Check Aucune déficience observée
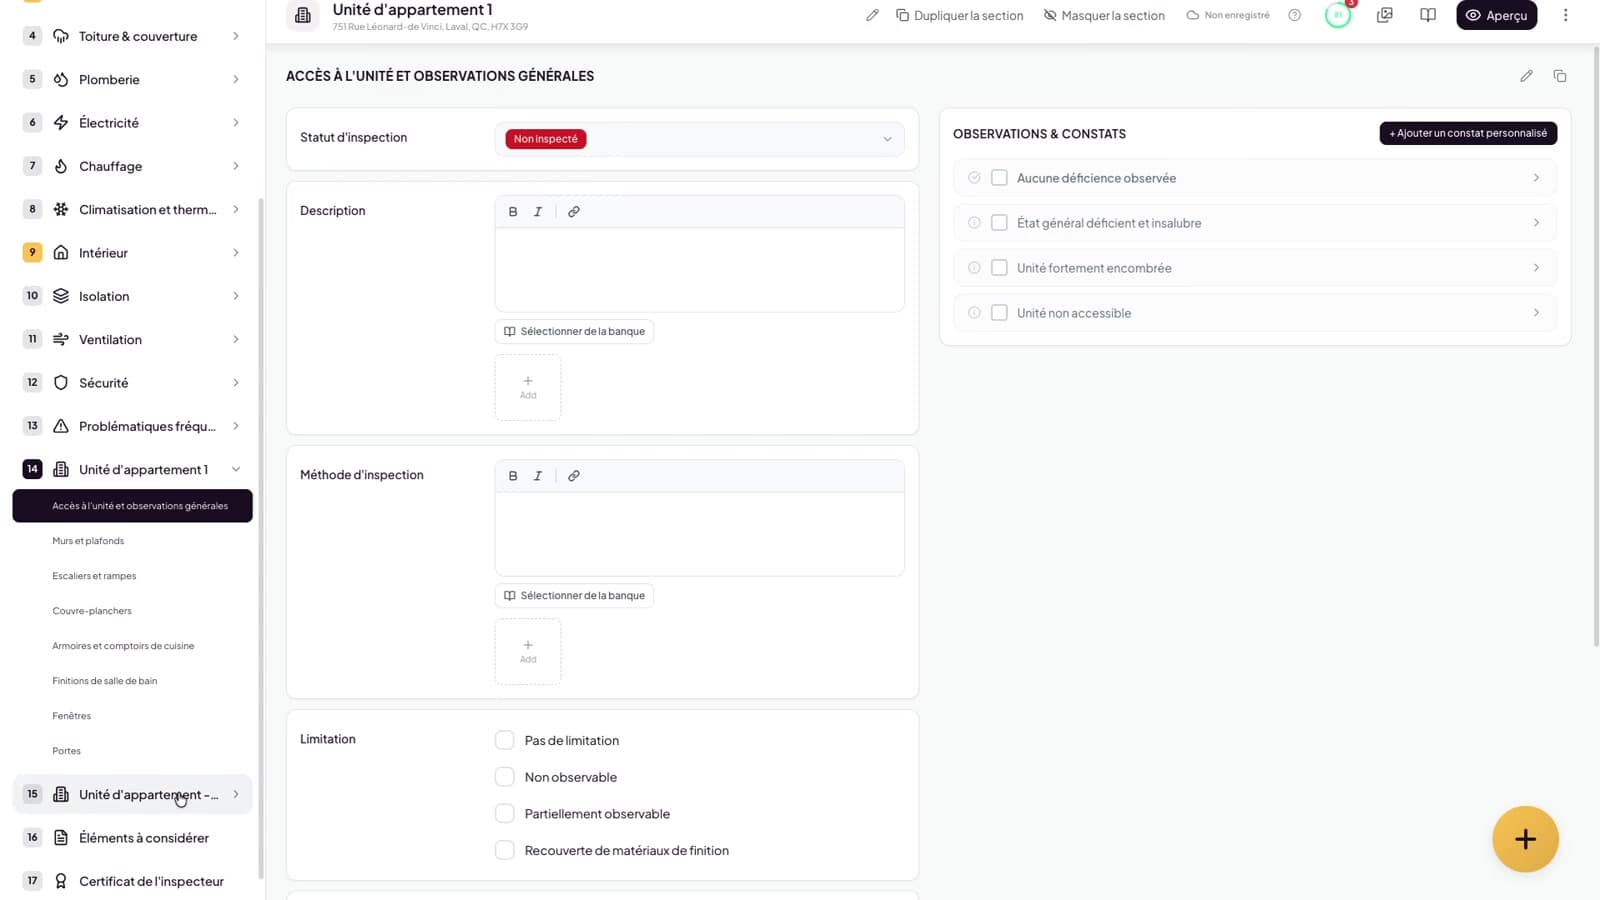The image size is (1600, 900). (999, 178)
